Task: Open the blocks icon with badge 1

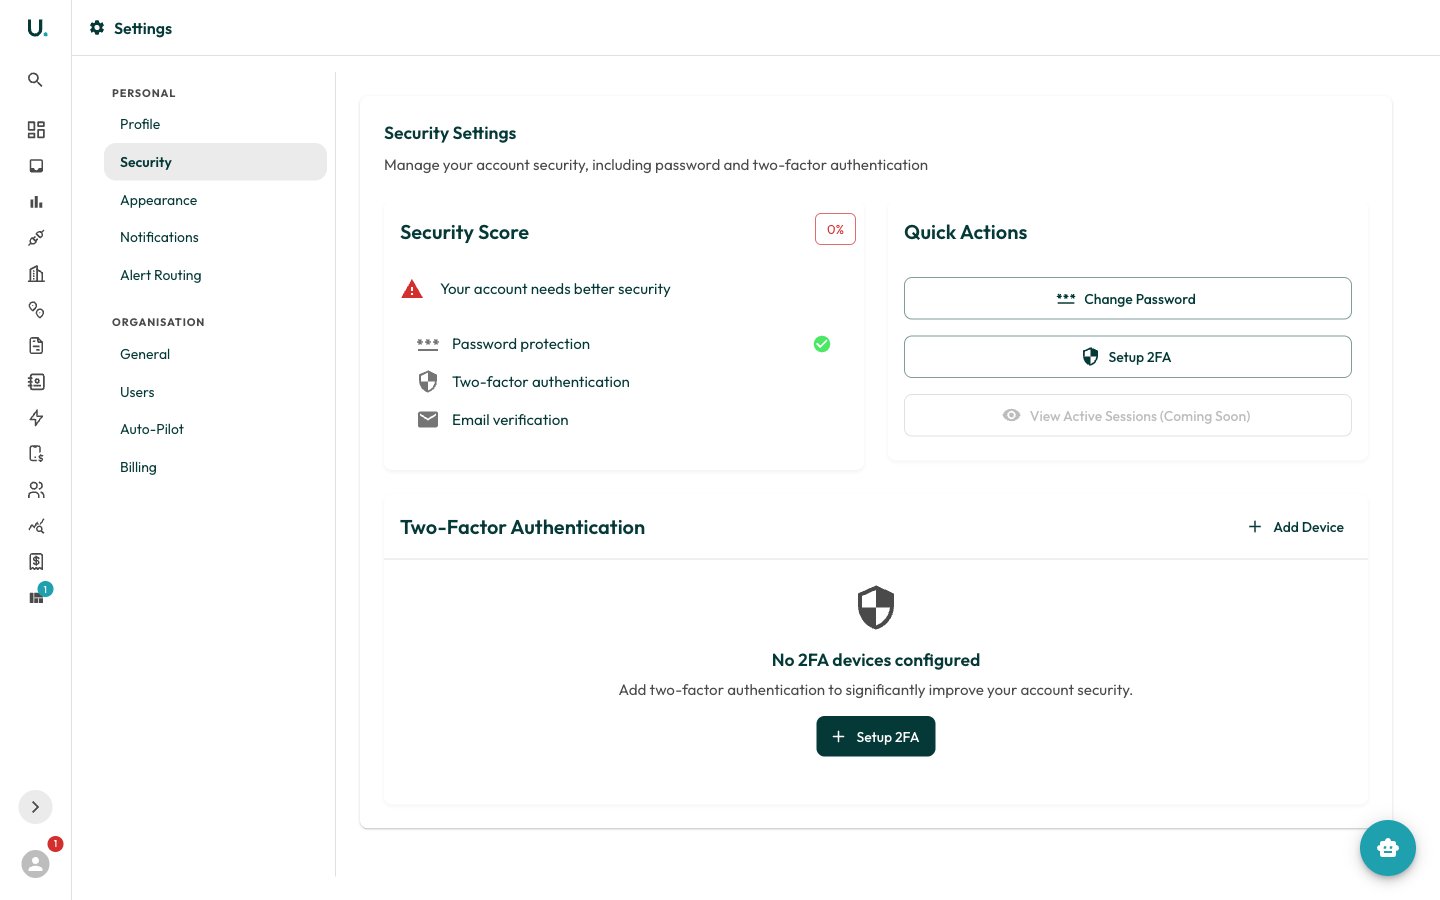Action: pyautogui.click(x=36, y=597)
